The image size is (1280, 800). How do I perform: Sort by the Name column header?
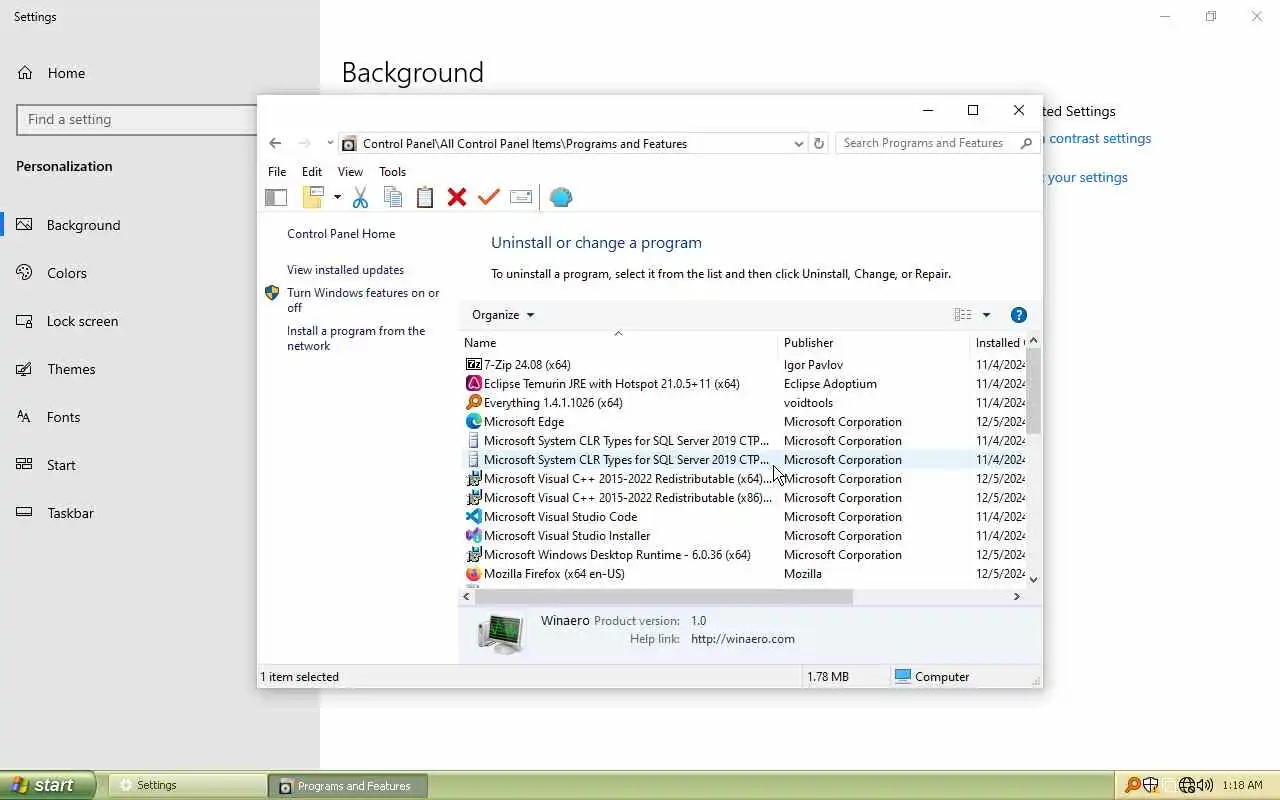click(x=618, y=342)
